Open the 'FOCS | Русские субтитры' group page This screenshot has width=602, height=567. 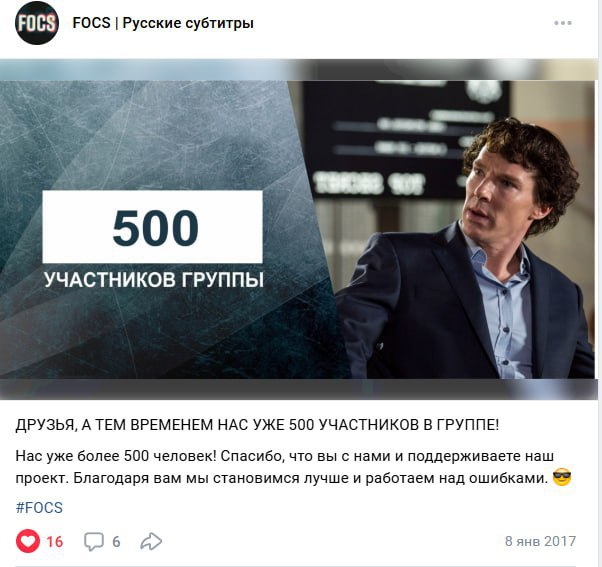pyautogui.click(x=163, y=23)
